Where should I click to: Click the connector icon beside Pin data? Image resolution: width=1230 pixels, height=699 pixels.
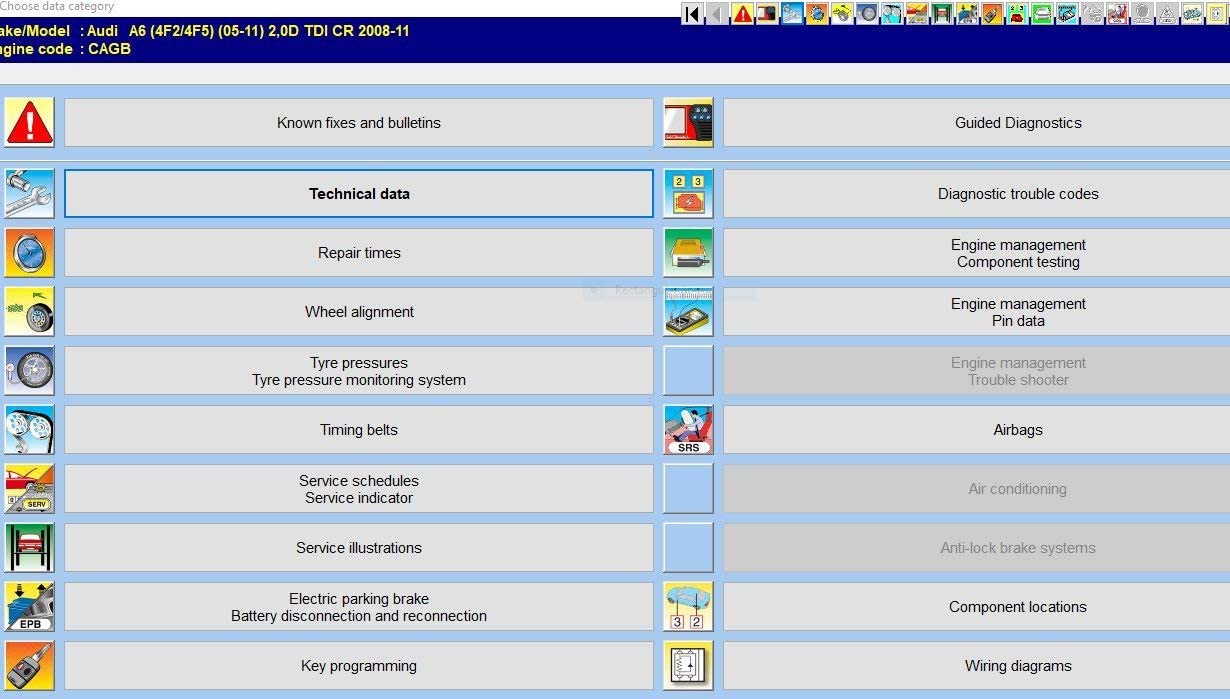tap(688, 311)
